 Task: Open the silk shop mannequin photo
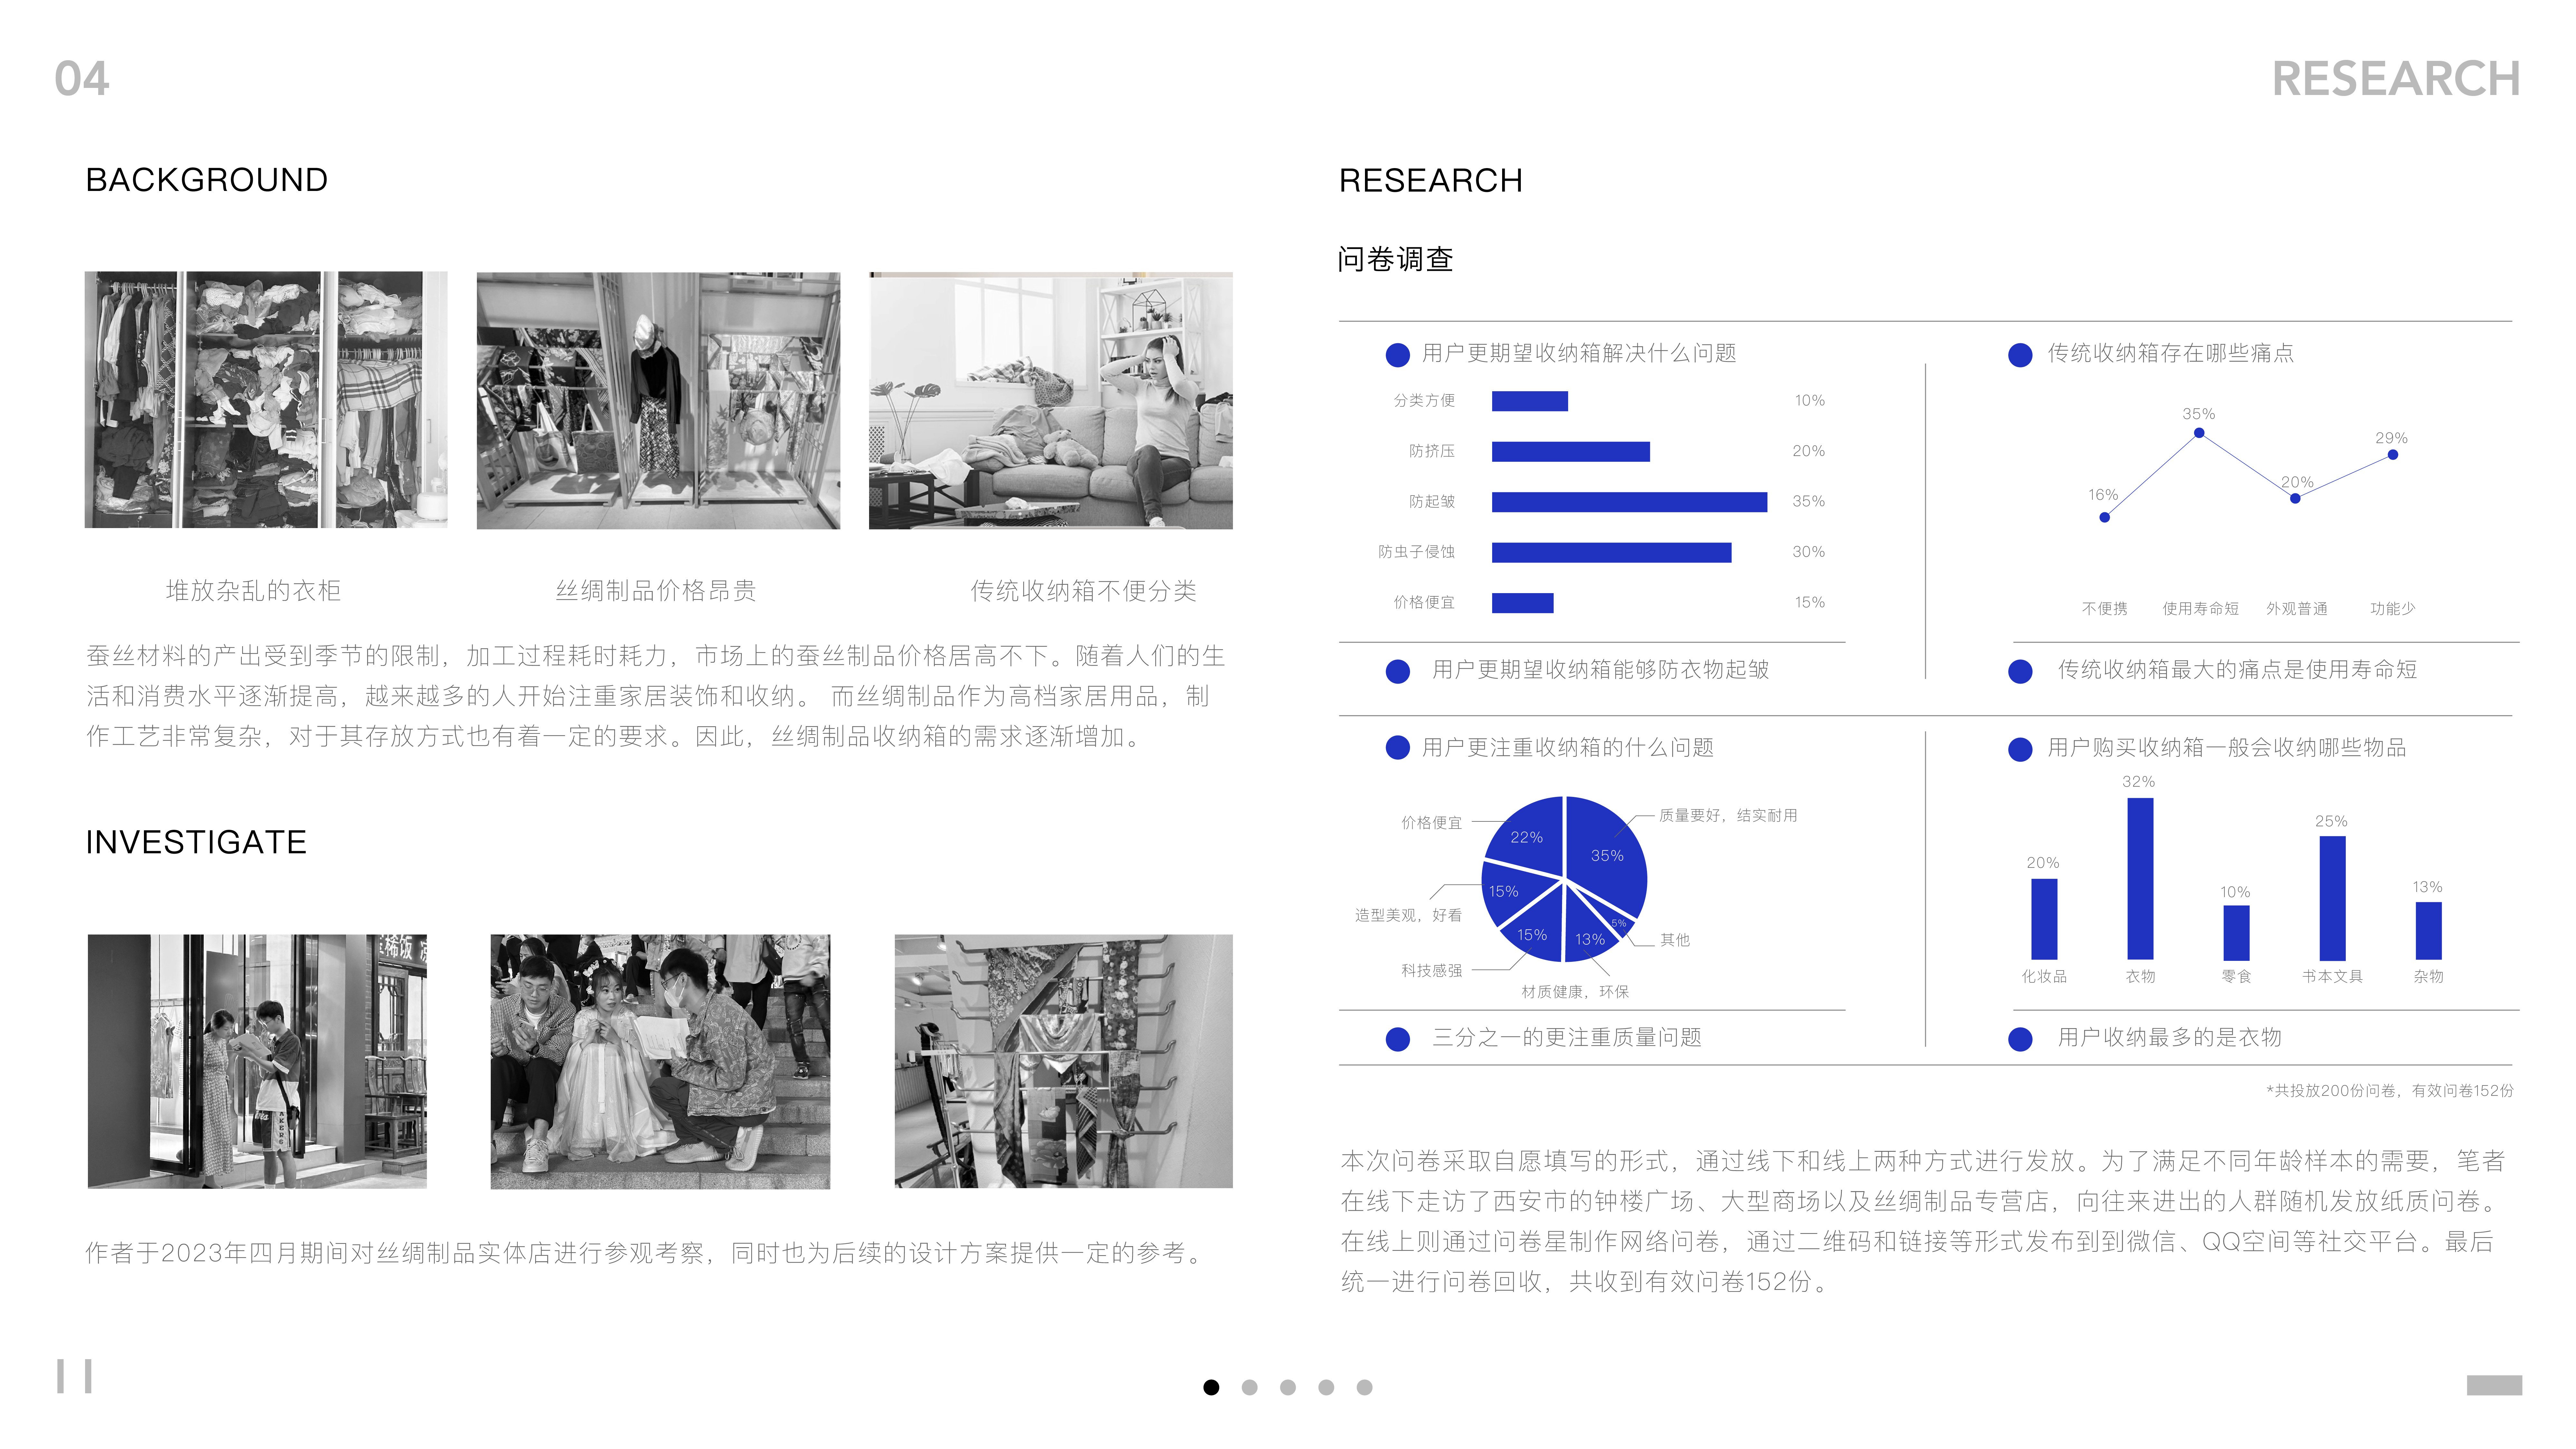coord(658,400)
